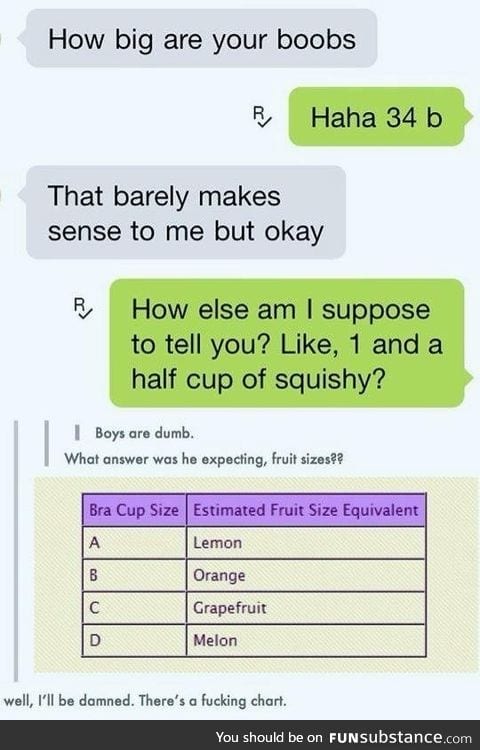The height and width of the screenshot is (750, 480).
Task: Click the "You should be on" banner text
Action: pos(270,738)
